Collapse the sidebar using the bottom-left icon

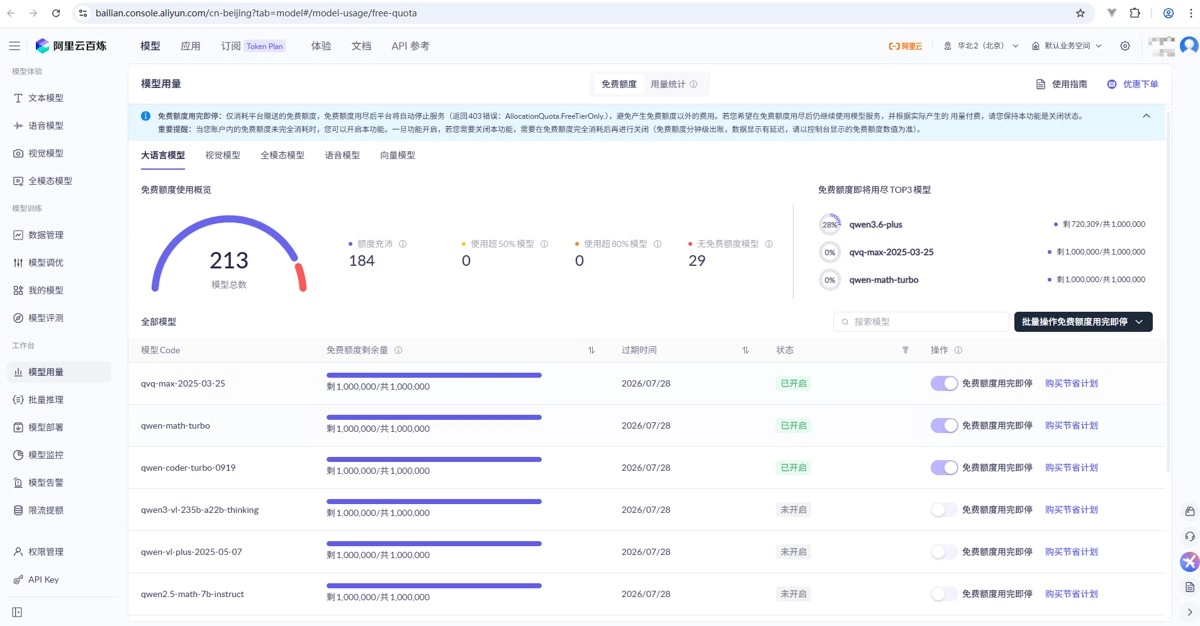[x=17, y=612]
